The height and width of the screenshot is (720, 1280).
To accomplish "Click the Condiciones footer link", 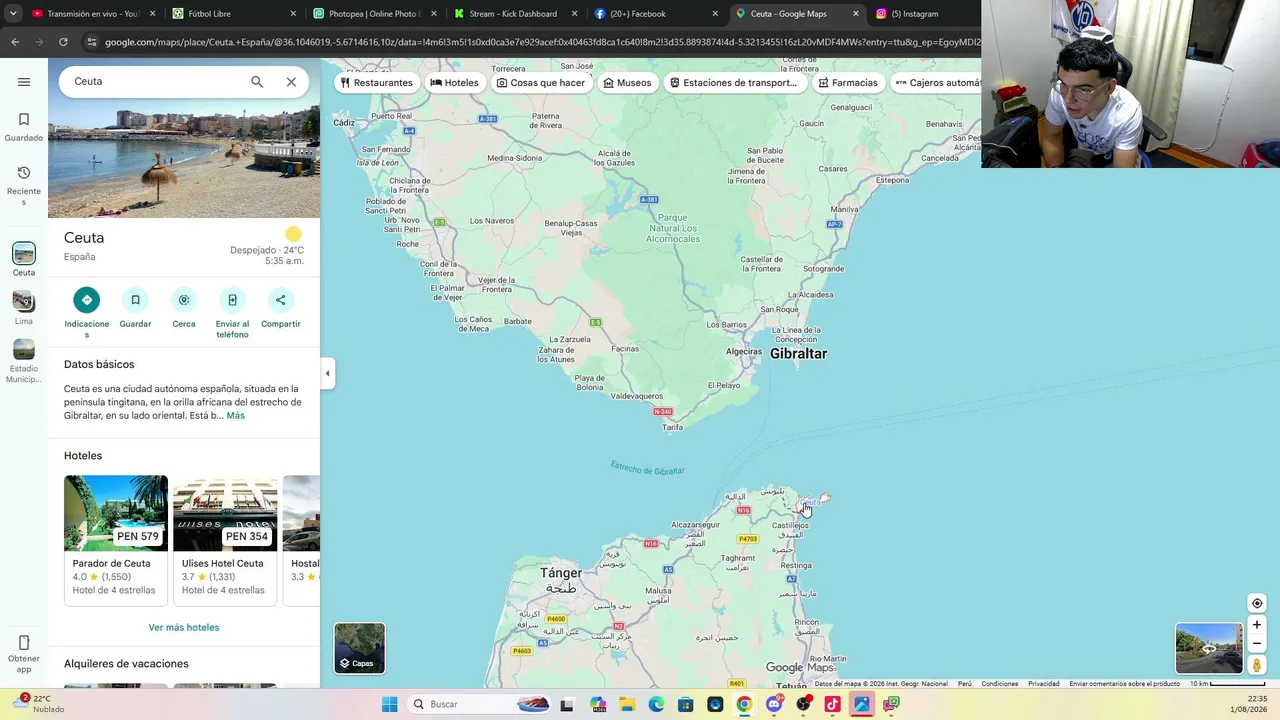I will 1000,684.
